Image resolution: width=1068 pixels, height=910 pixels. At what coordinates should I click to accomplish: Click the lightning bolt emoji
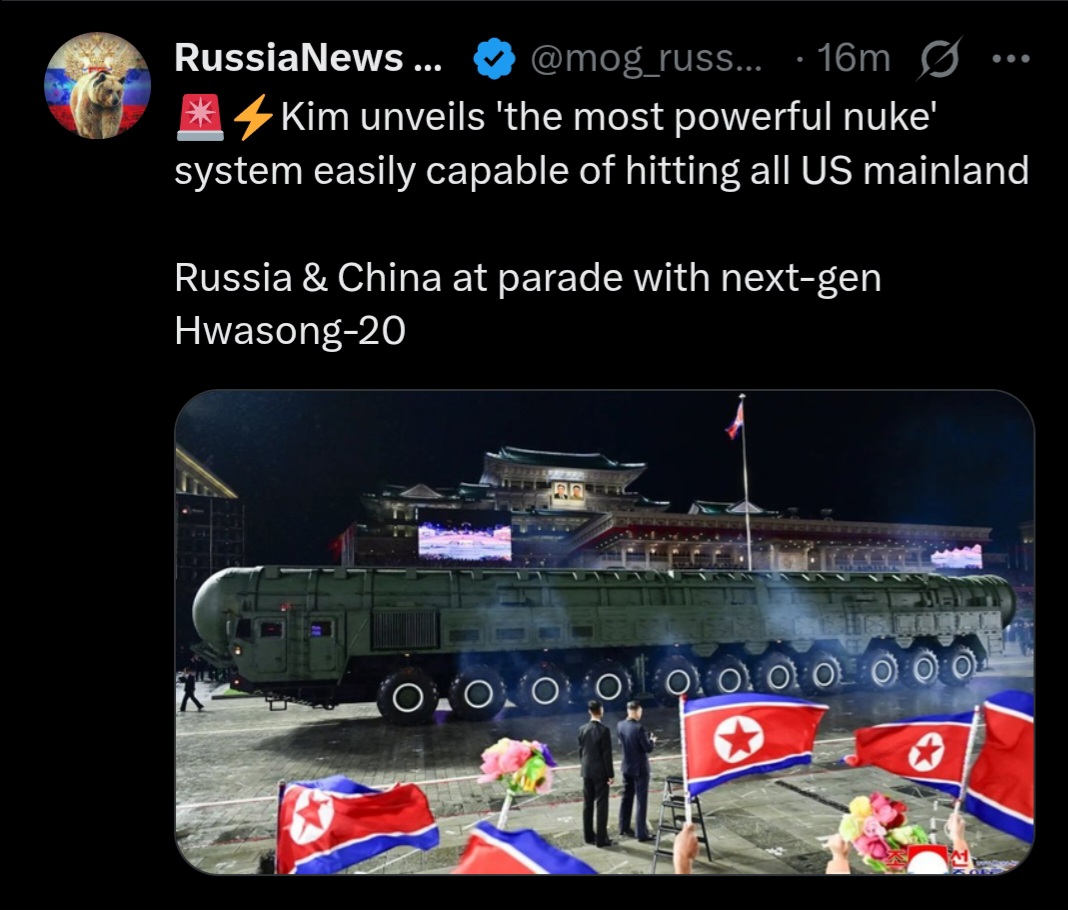point(253,117)
